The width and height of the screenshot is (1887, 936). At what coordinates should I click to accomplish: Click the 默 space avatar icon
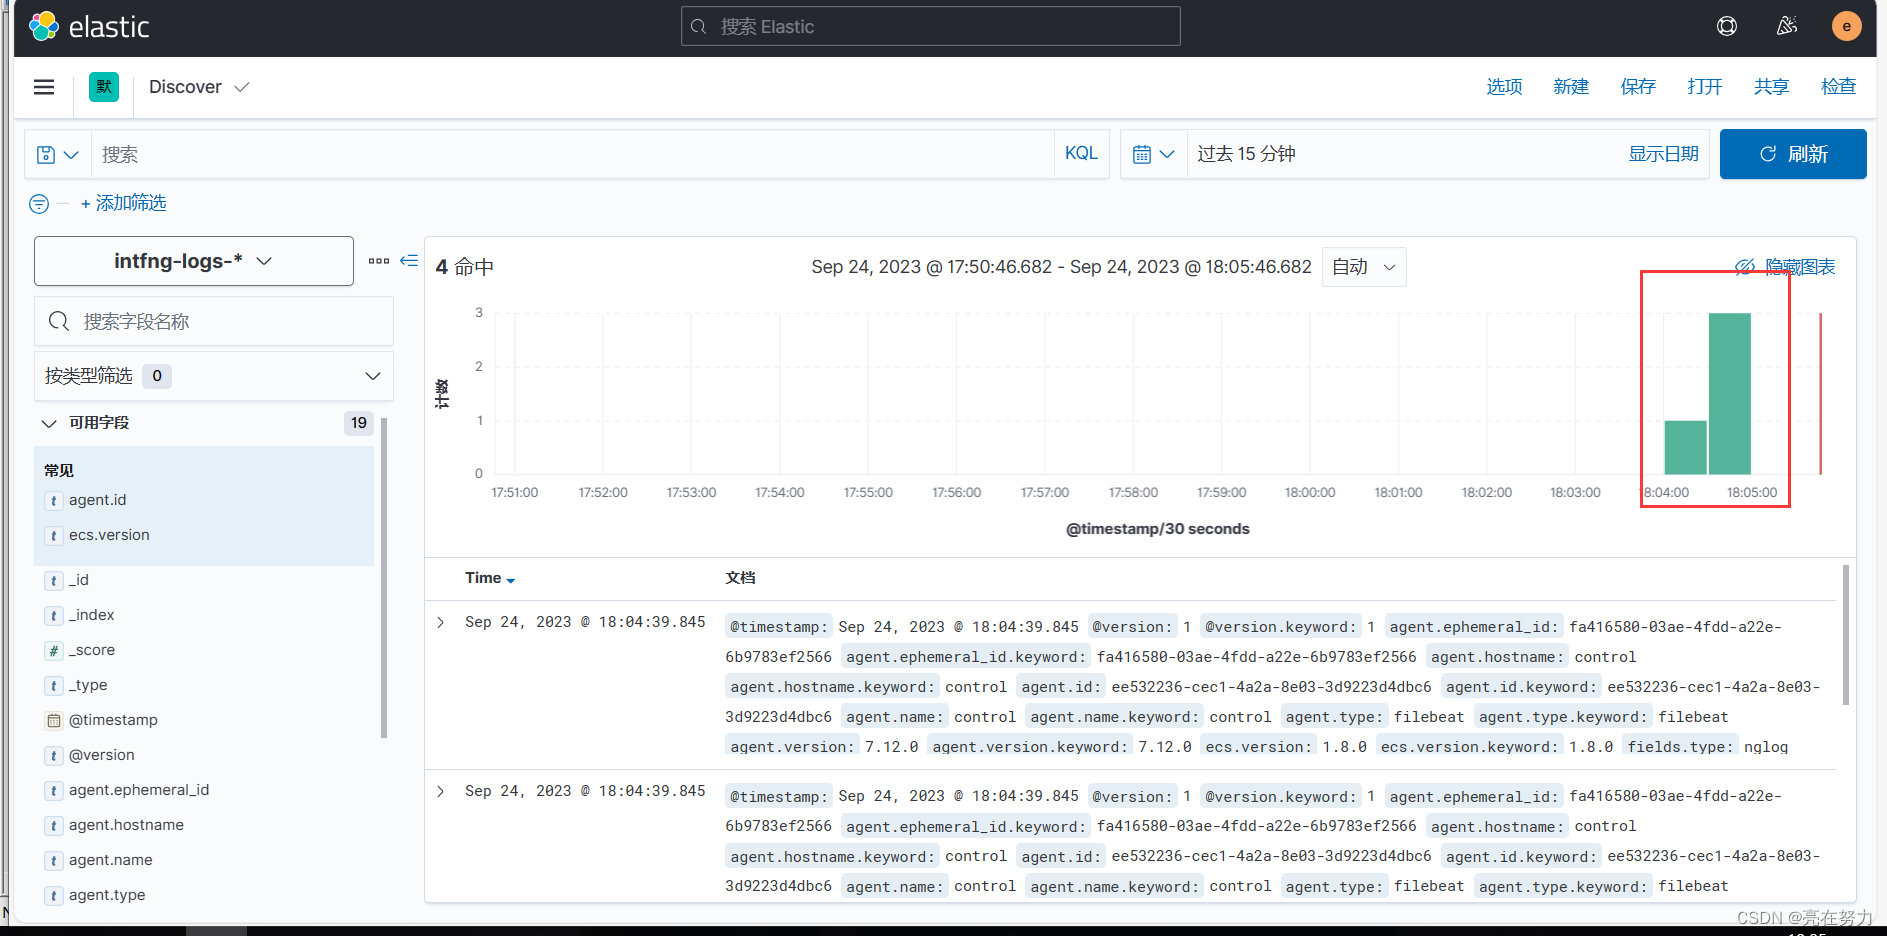(x=103, y=87)
